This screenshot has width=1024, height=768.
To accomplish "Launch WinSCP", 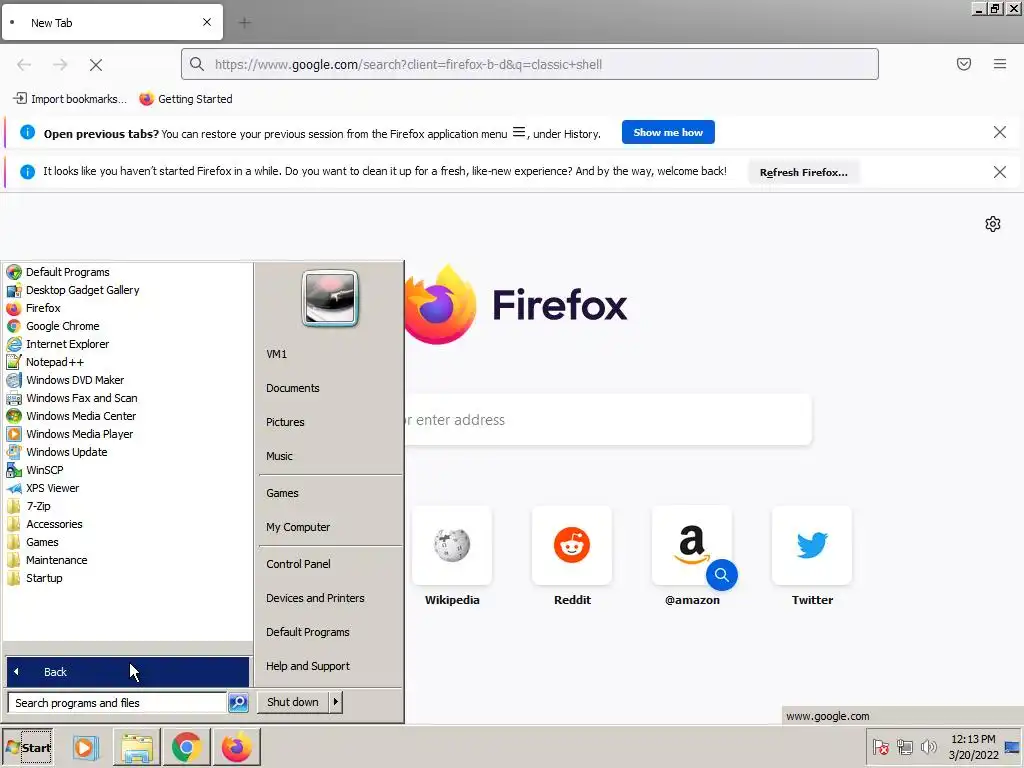I will pos(35,470).
